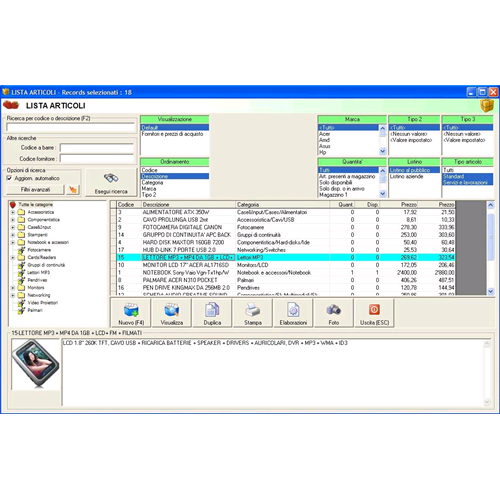Expand the Networking category node
This screenshot has width=500, height=500.
(x=13, y=295)
